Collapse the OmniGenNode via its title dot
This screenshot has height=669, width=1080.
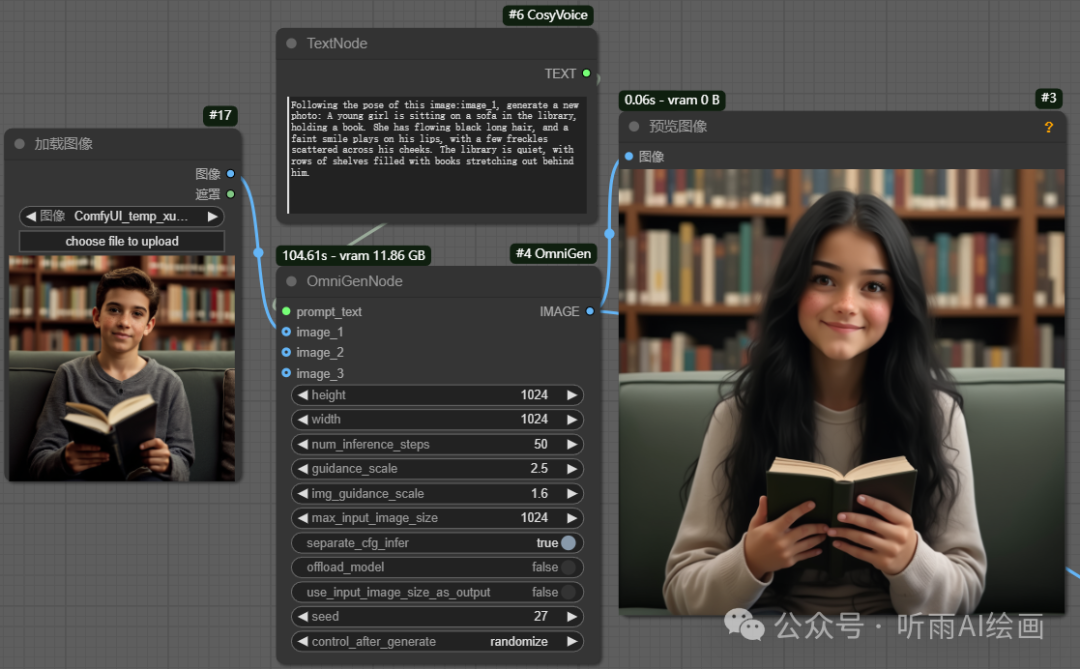(291, 281)
